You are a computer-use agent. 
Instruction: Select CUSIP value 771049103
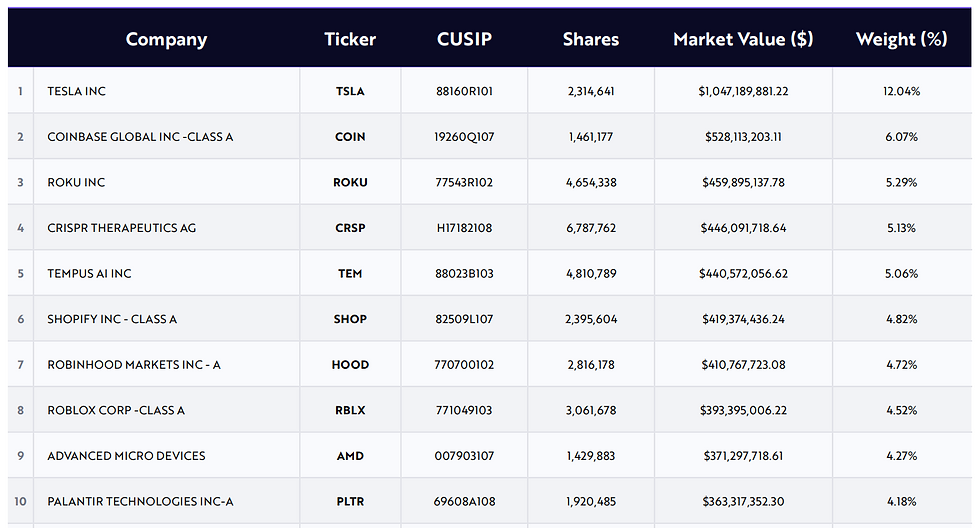point(464,411)
